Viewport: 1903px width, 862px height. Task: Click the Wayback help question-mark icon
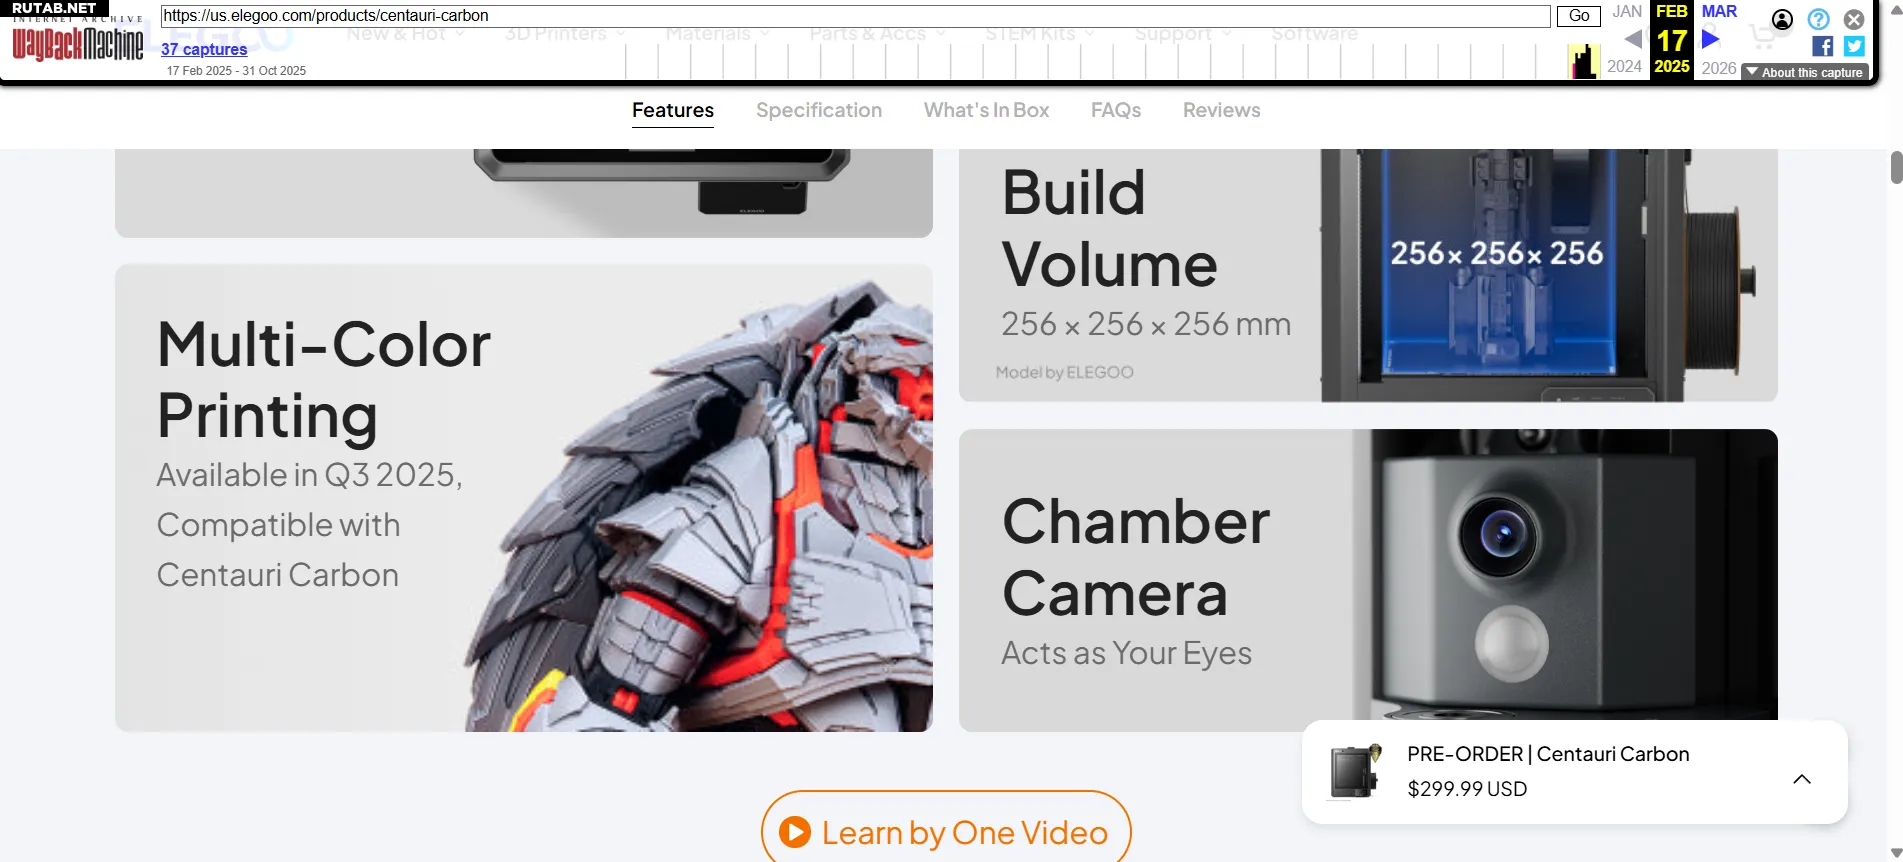coord(1818,19)
